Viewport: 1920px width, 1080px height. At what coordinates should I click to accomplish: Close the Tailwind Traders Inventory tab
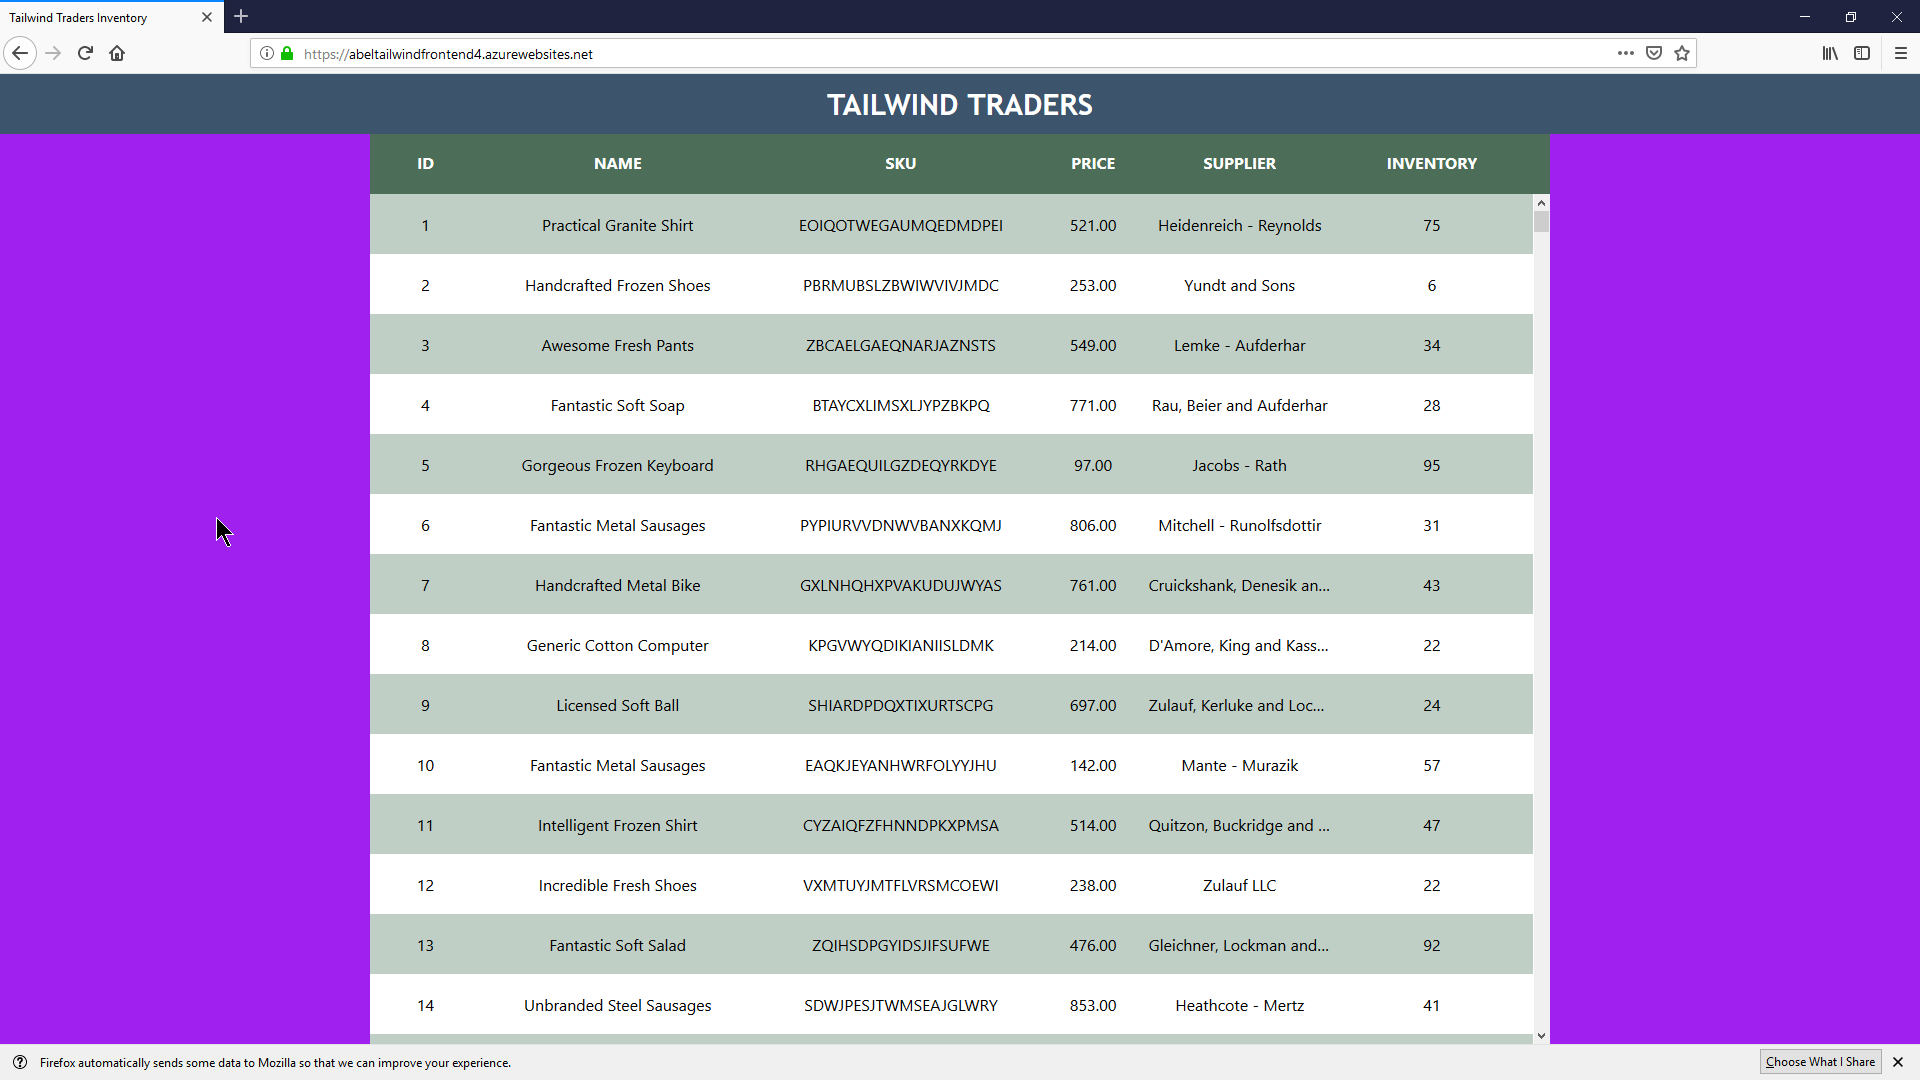pyautogui.click(x=207, y=17)
